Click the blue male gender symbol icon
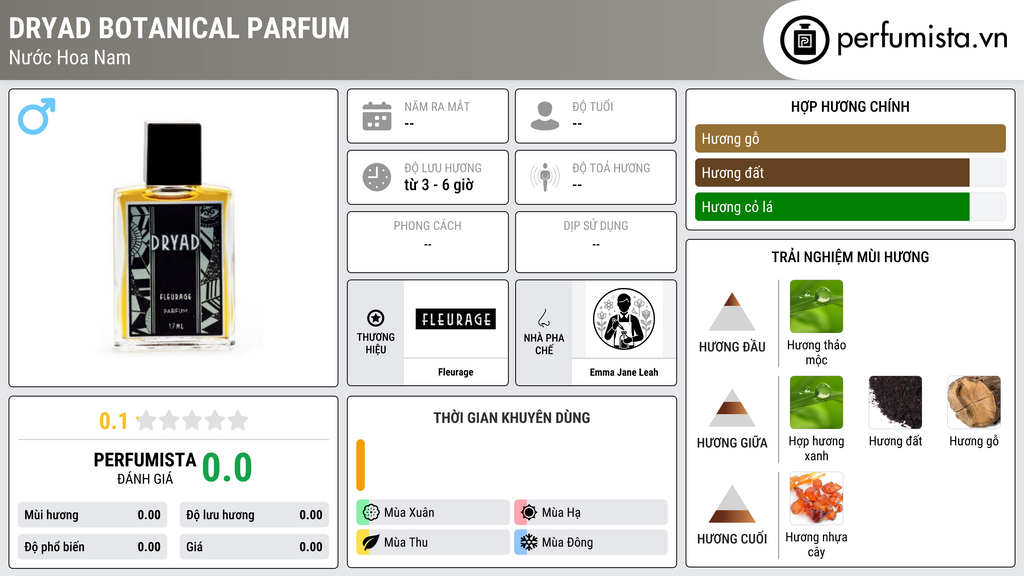The image size is (1024, 576). (37, 116)
